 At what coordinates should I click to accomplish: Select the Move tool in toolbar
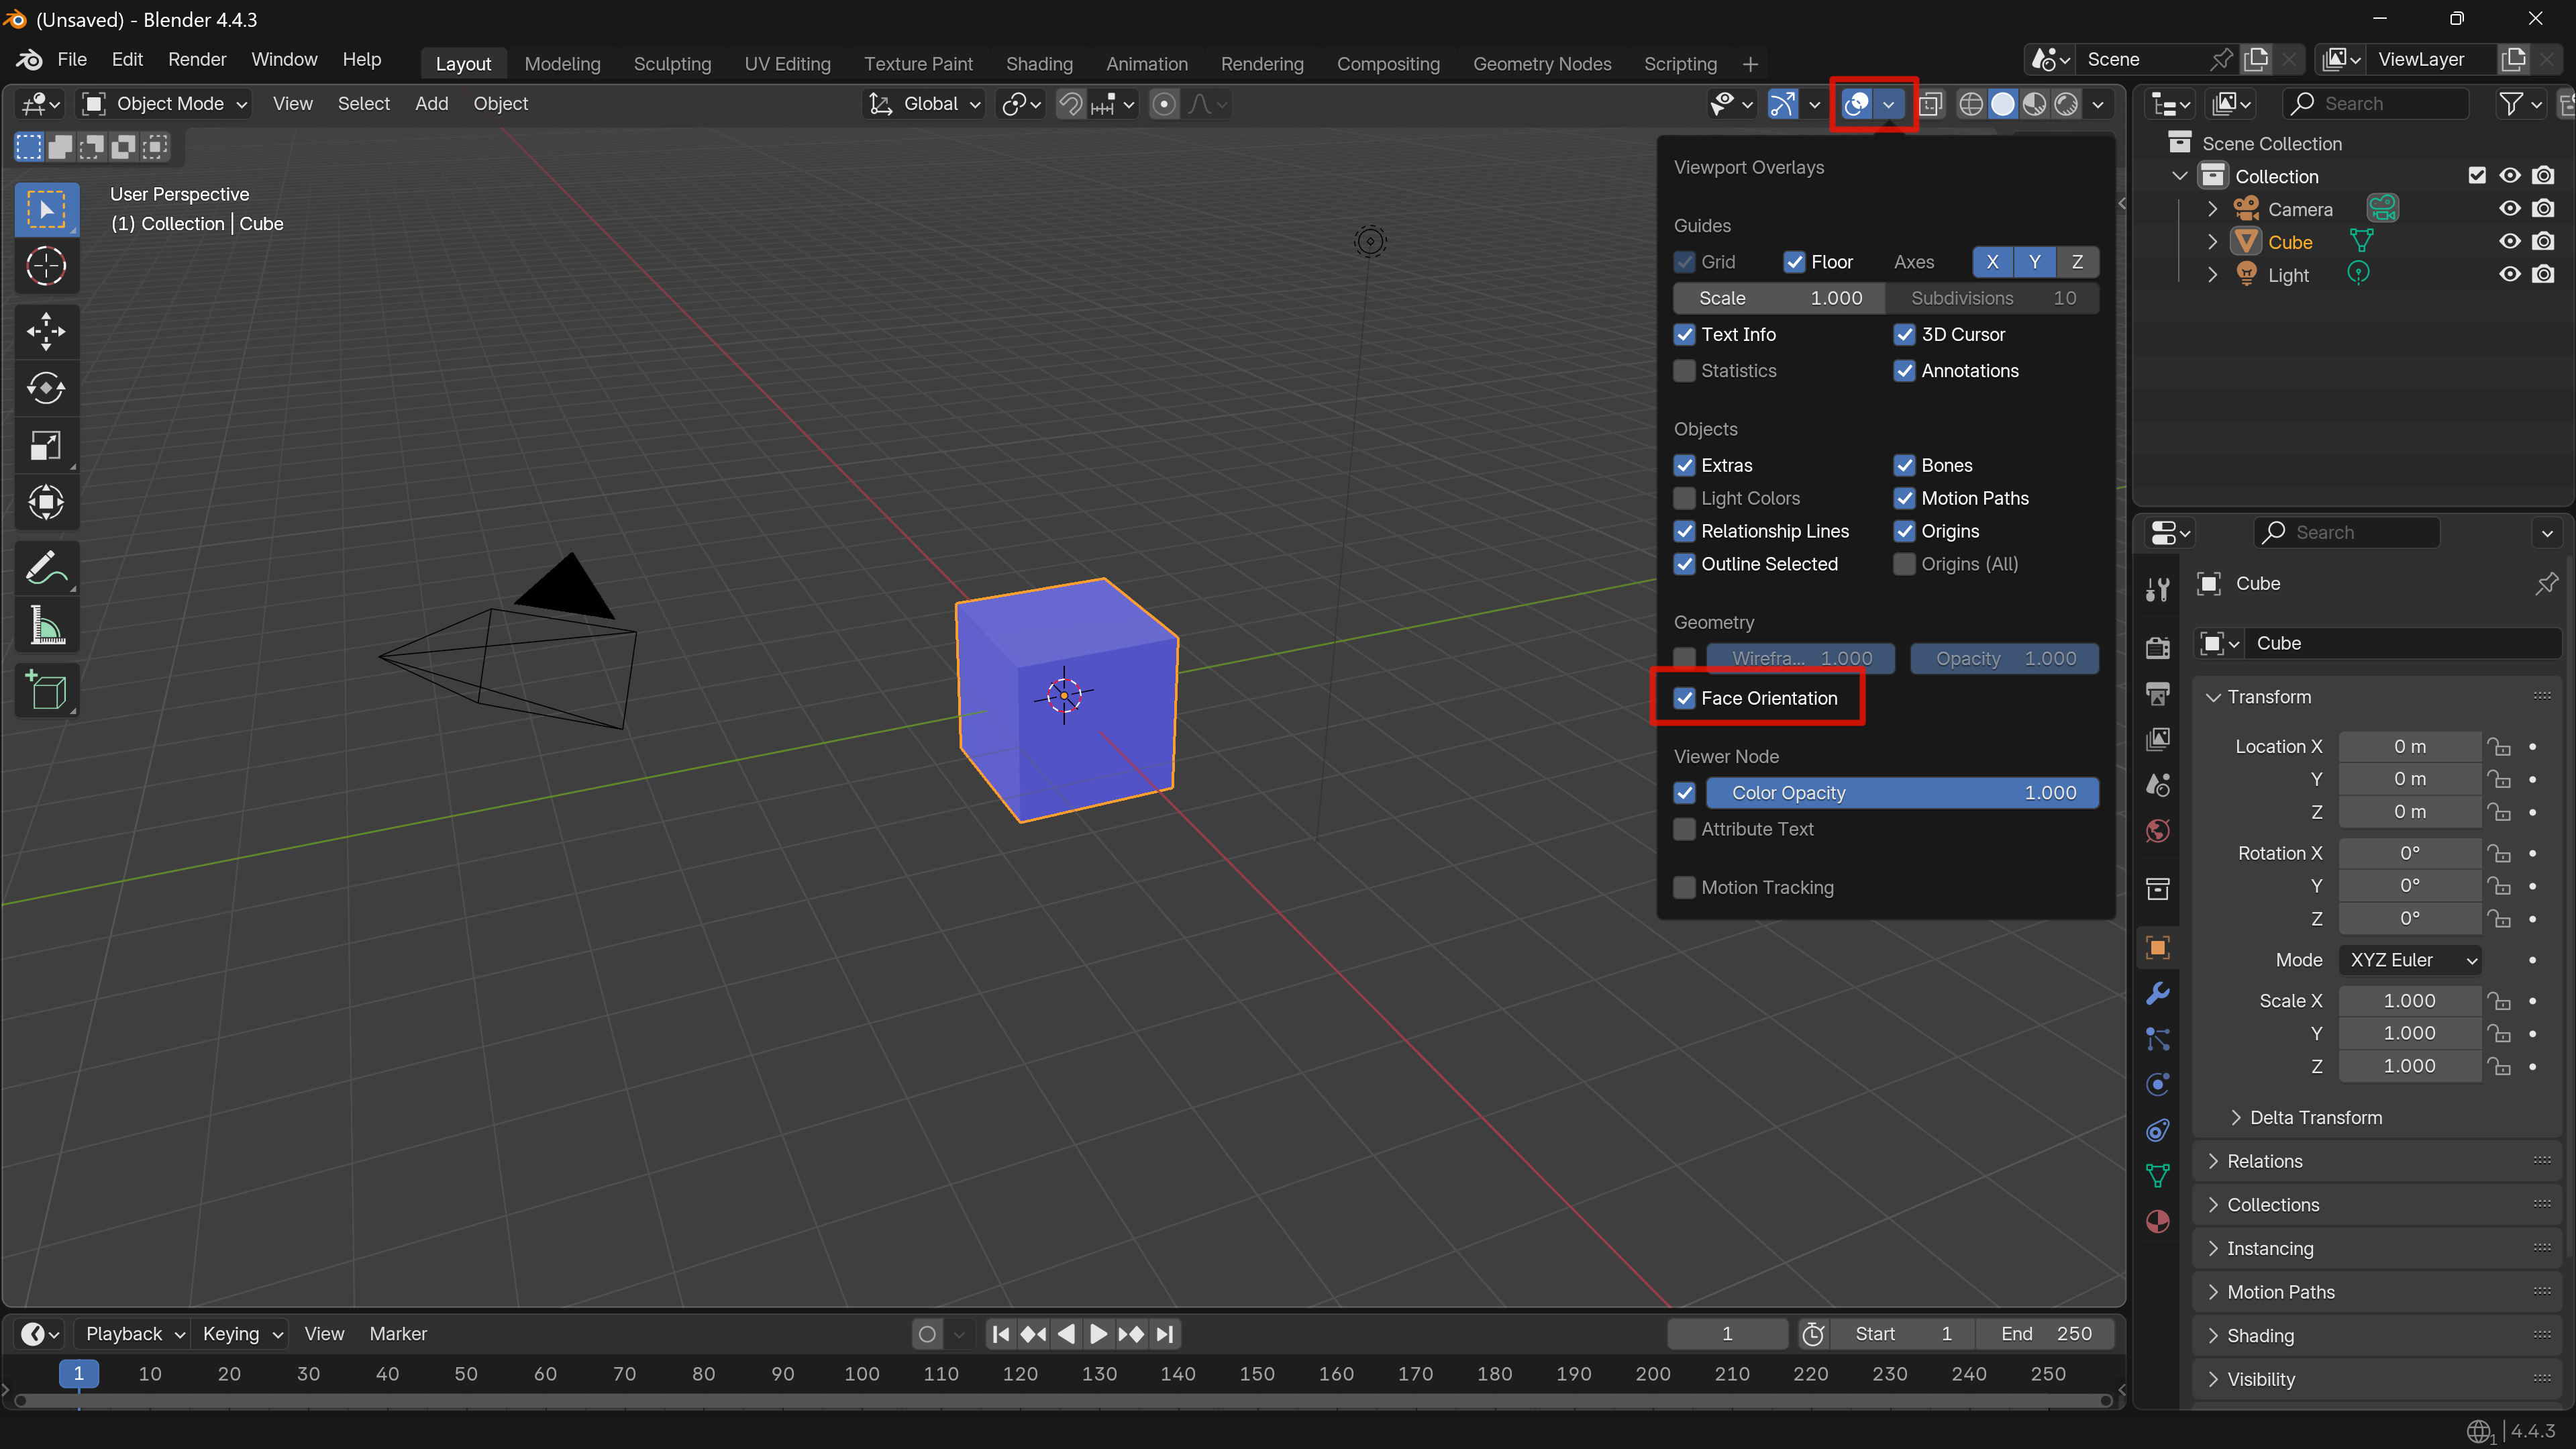tap(46, 331)
